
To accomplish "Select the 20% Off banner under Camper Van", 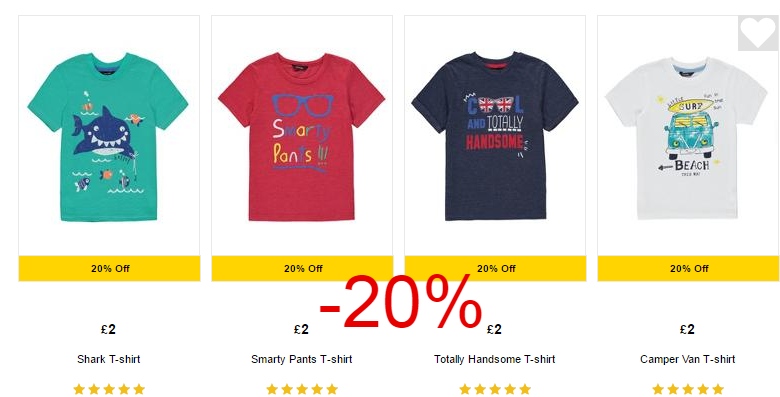I will tap(688, 269).
